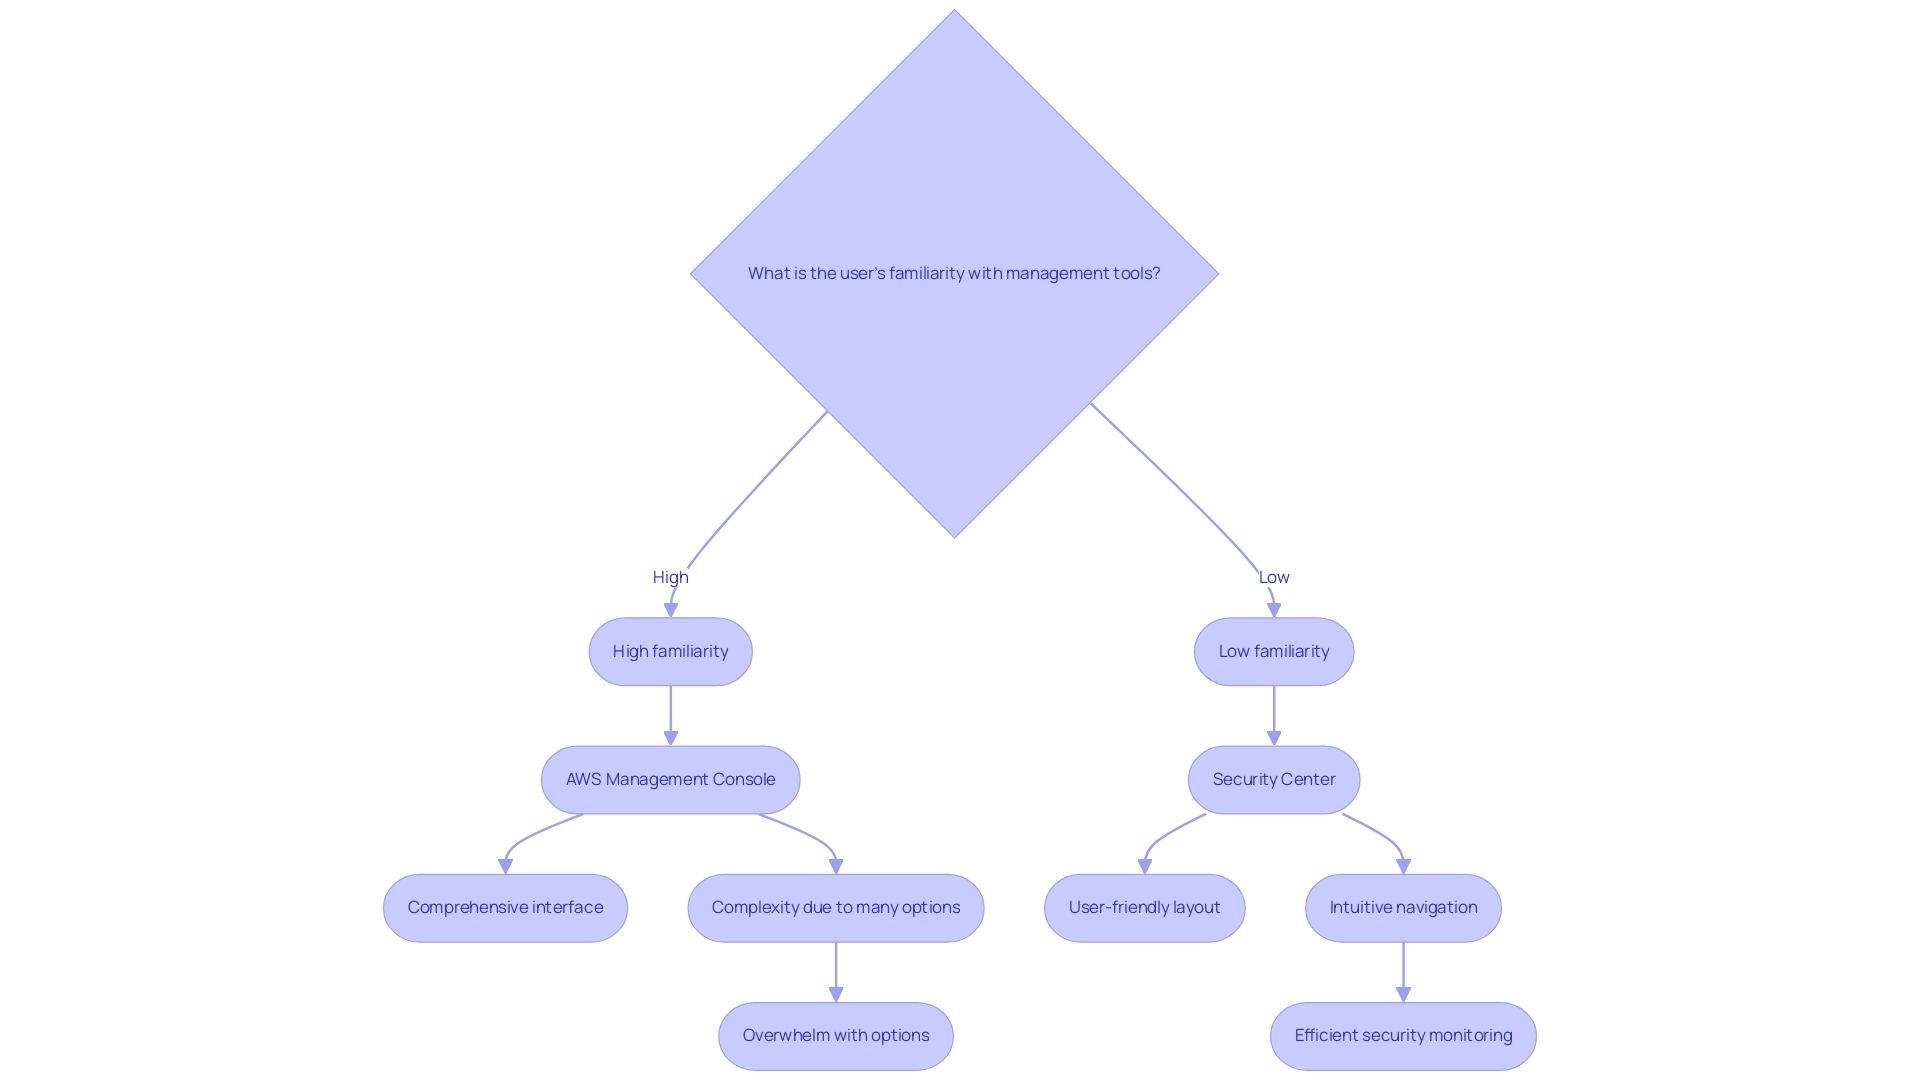Click the Efficient security monitoring node
This screenshot has width=1920, height=1083.
[1403, 1034]
